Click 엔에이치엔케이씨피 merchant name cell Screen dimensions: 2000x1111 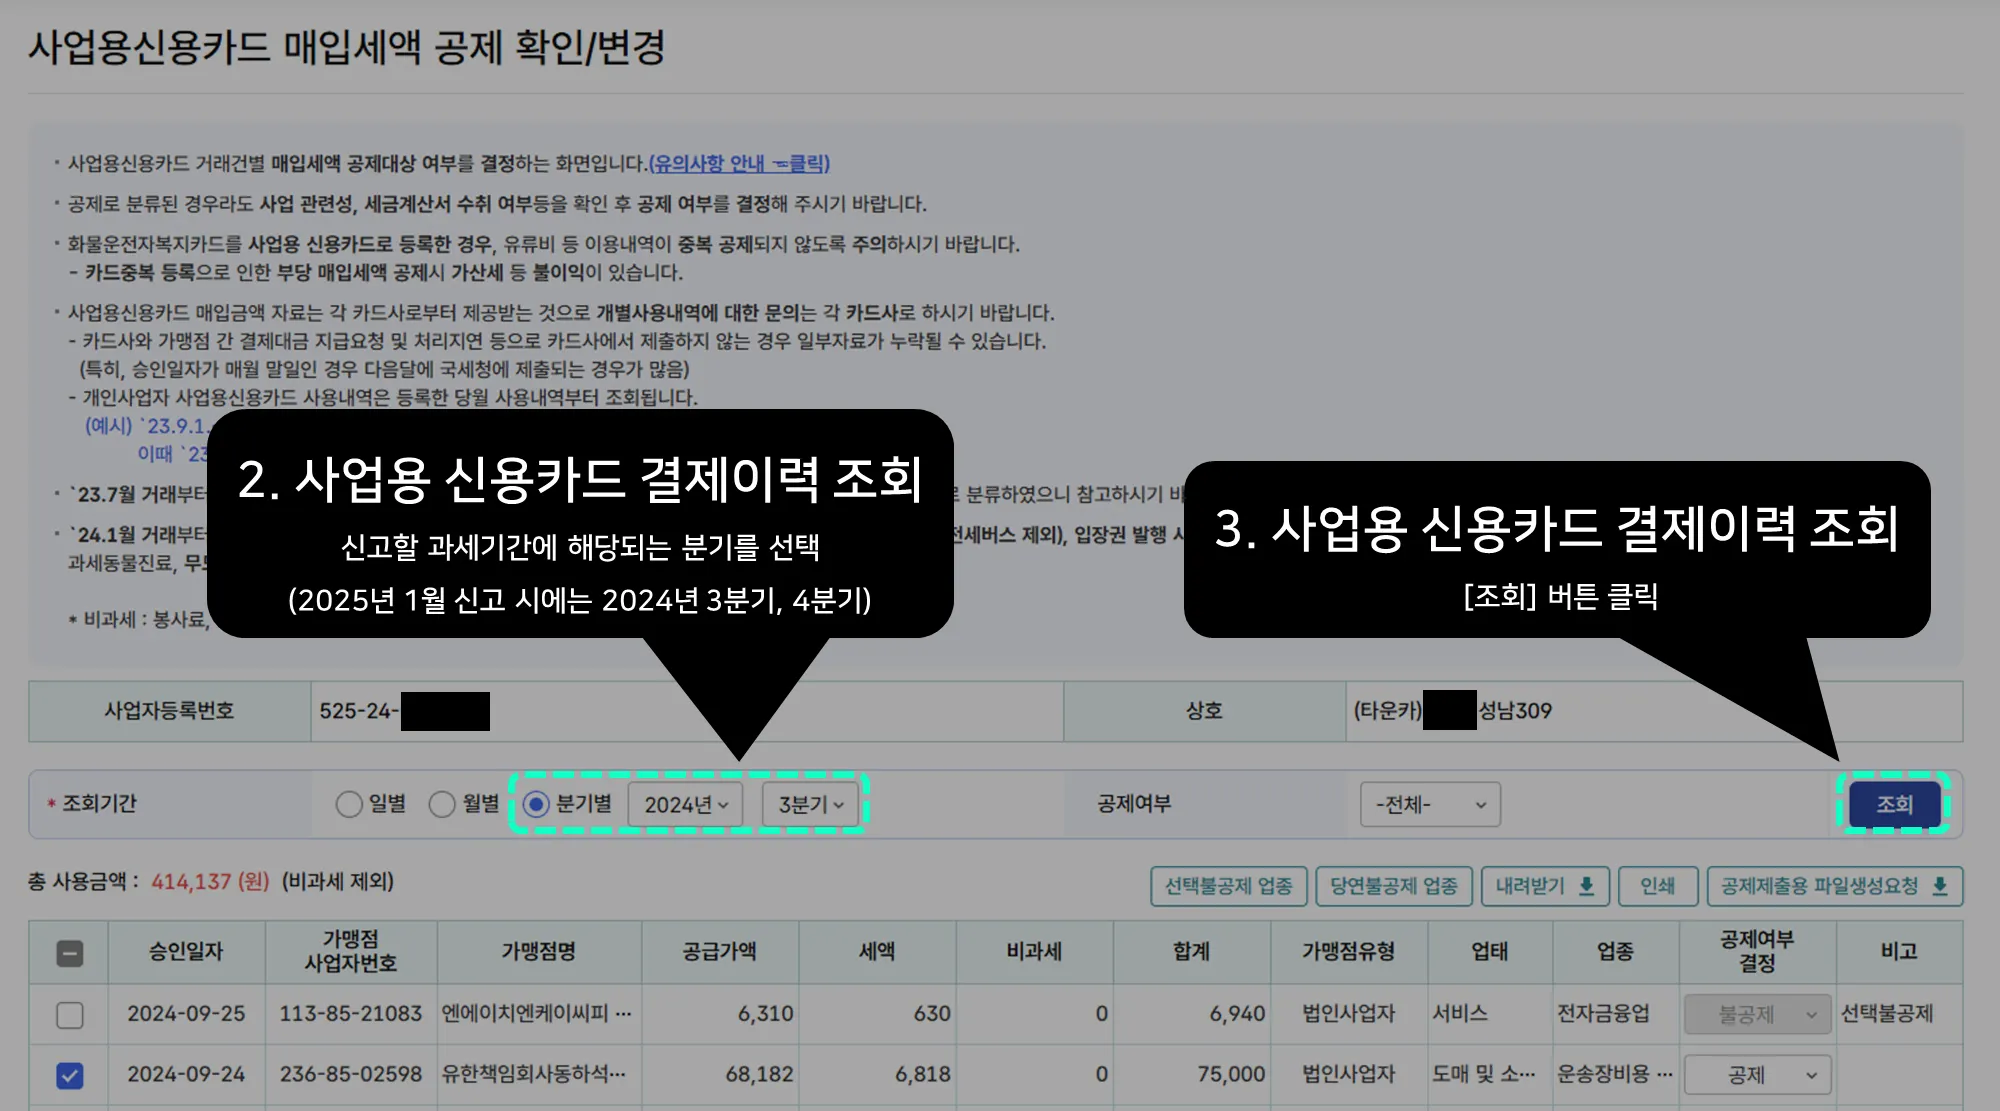(x=537, y=1014)
